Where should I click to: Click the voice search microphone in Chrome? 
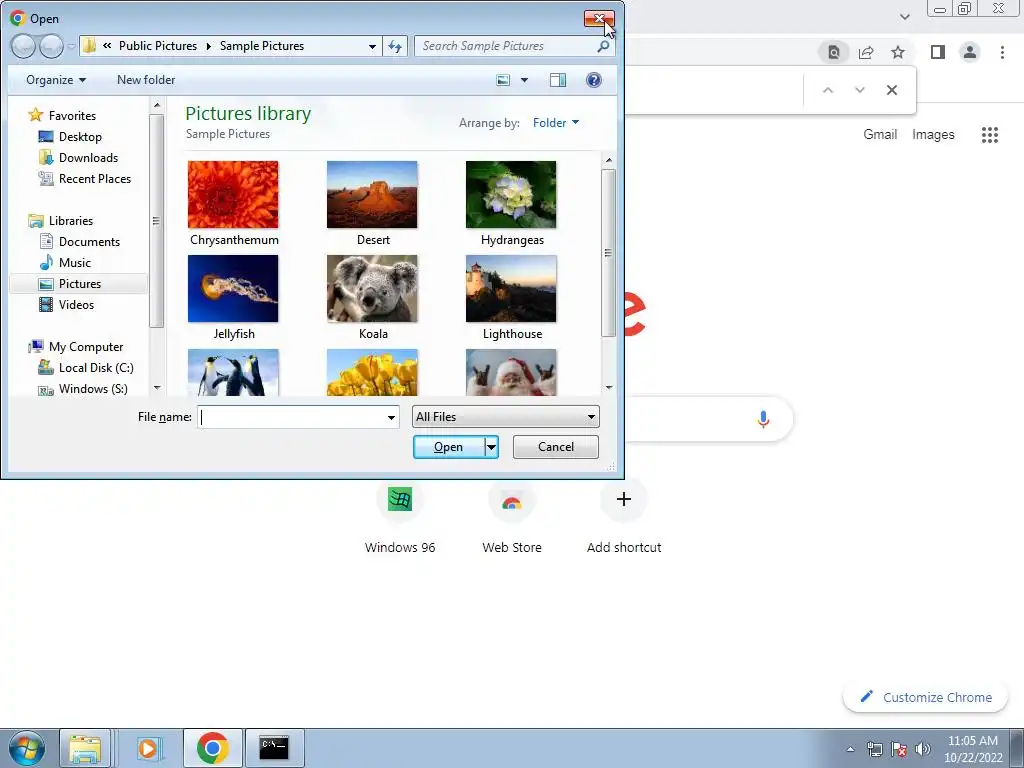click(763, 419)
